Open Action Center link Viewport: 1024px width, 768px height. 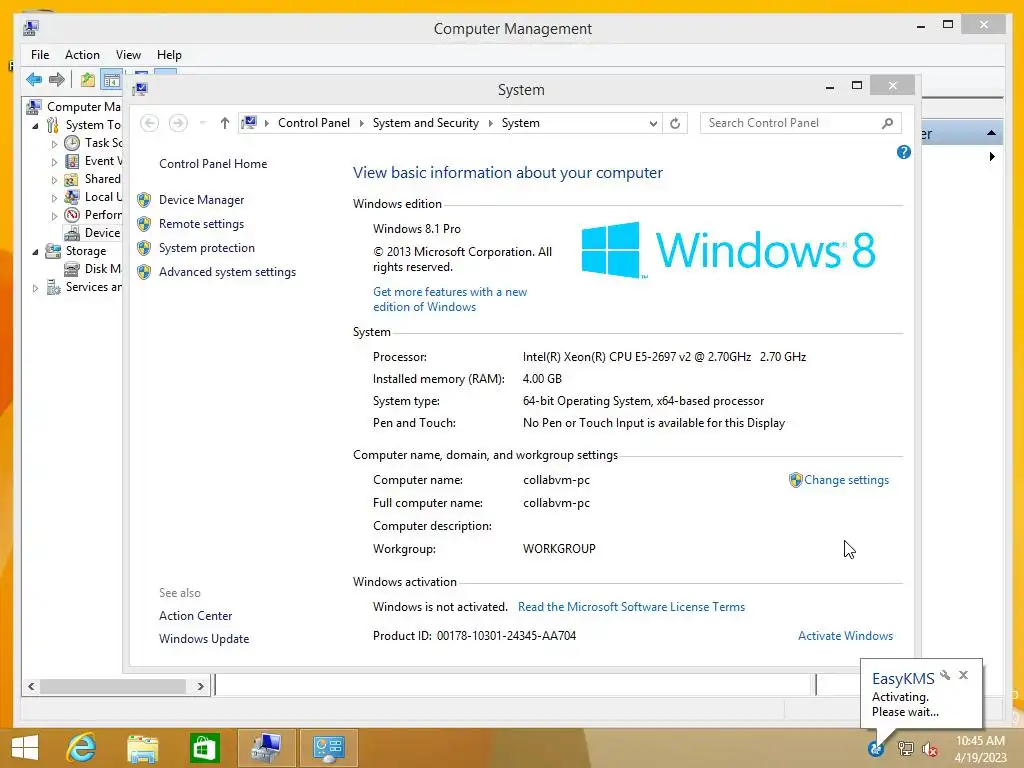click(x=195, y=616)
